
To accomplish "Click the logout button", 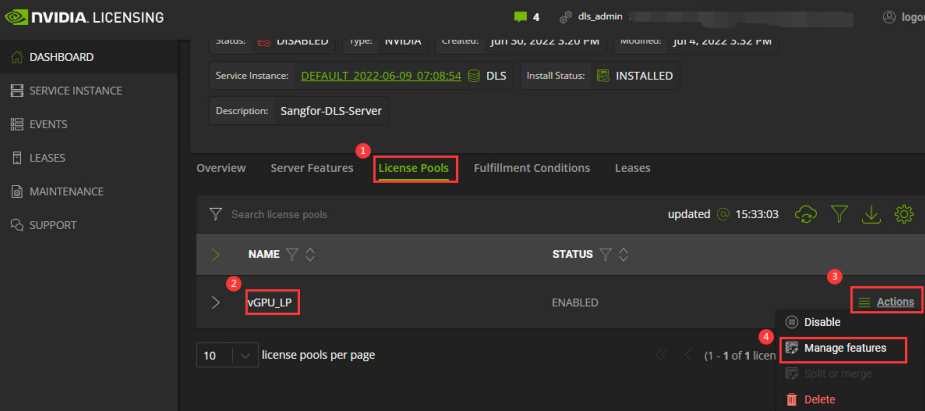I will [903, 17].
